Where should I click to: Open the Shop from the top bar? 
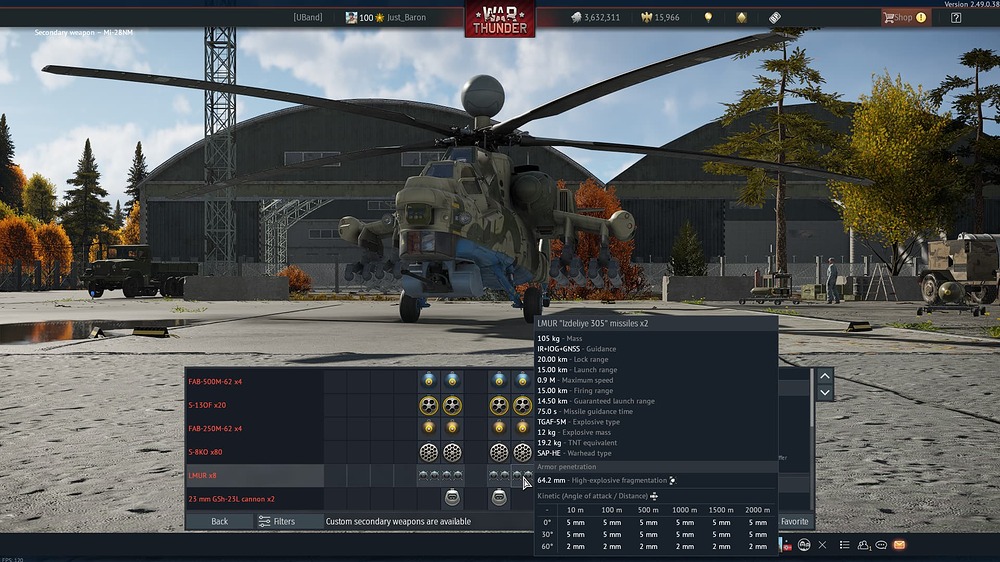point(903,17)
